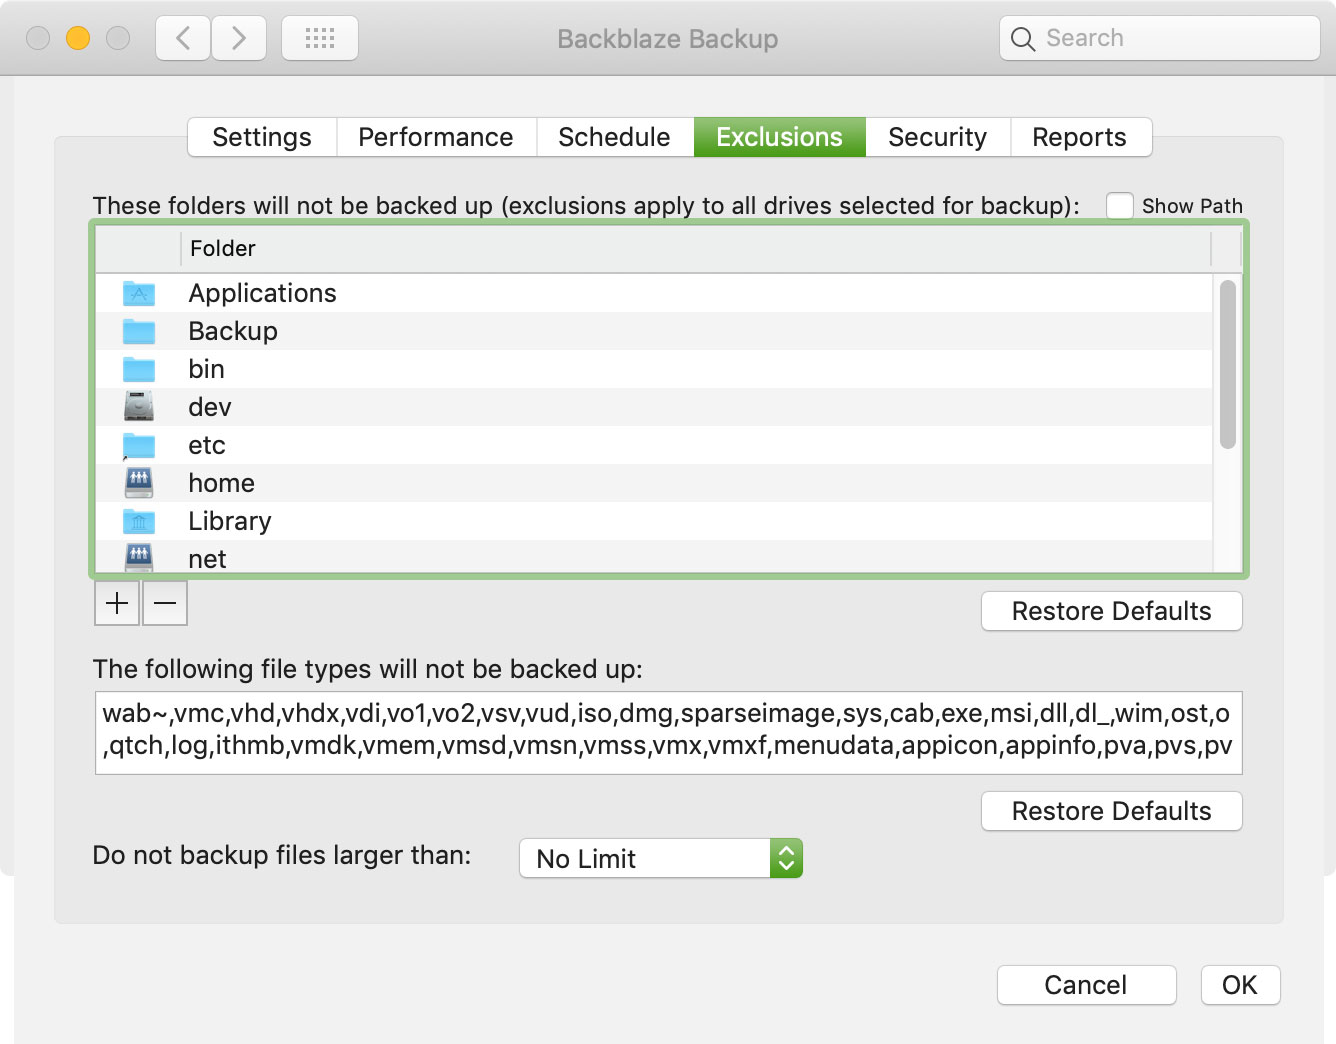
Task: Click the folder list vertical scrollbar
Action: pyautogui.click(x=1228, y=365)
